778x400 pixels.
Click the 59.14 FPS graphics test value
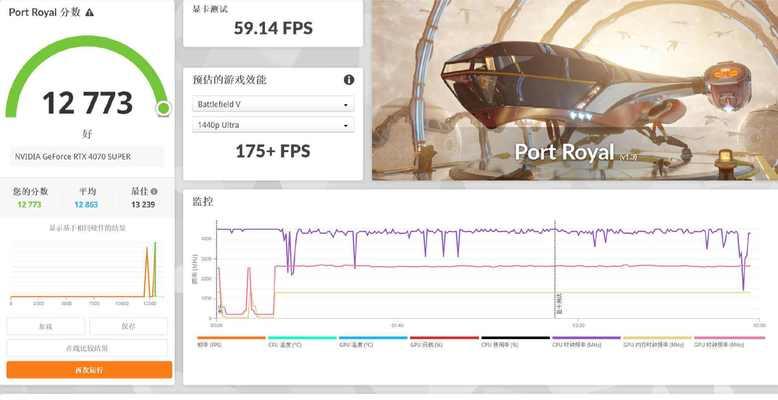pos(273,28)
